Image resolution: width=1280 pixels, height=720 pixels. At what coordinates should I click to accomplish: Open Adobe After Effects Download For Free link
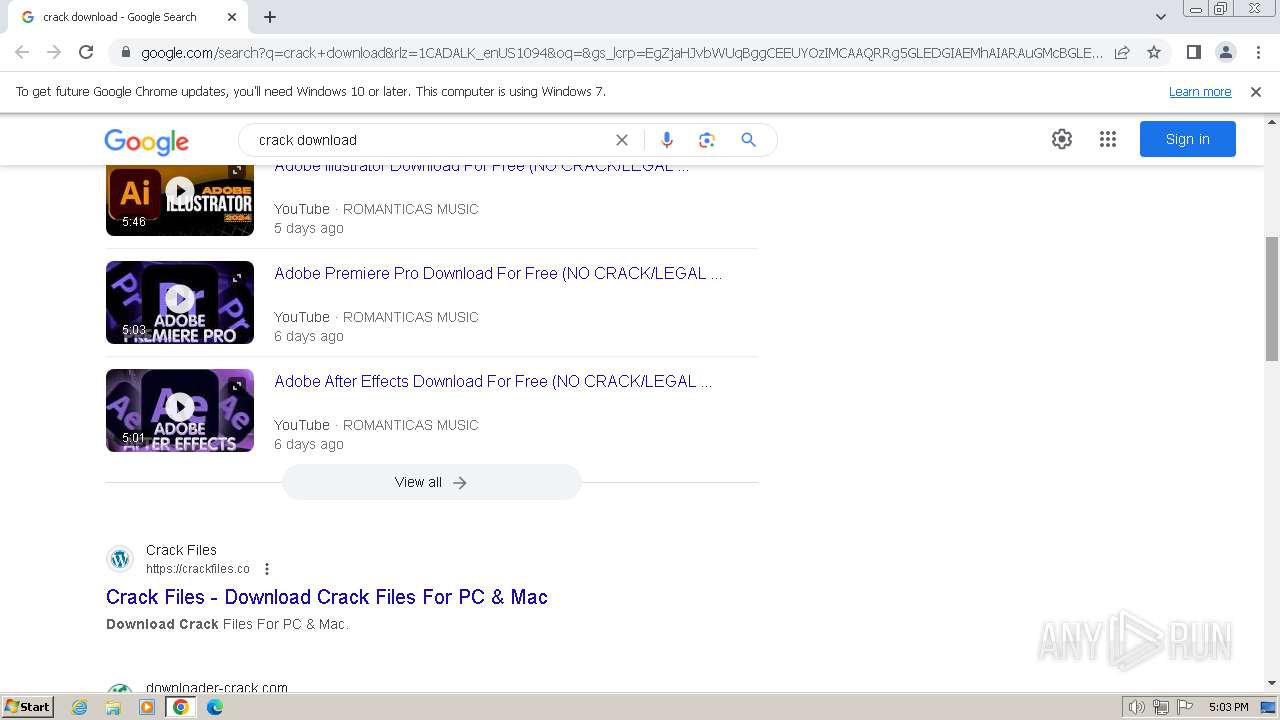point(493,381)
